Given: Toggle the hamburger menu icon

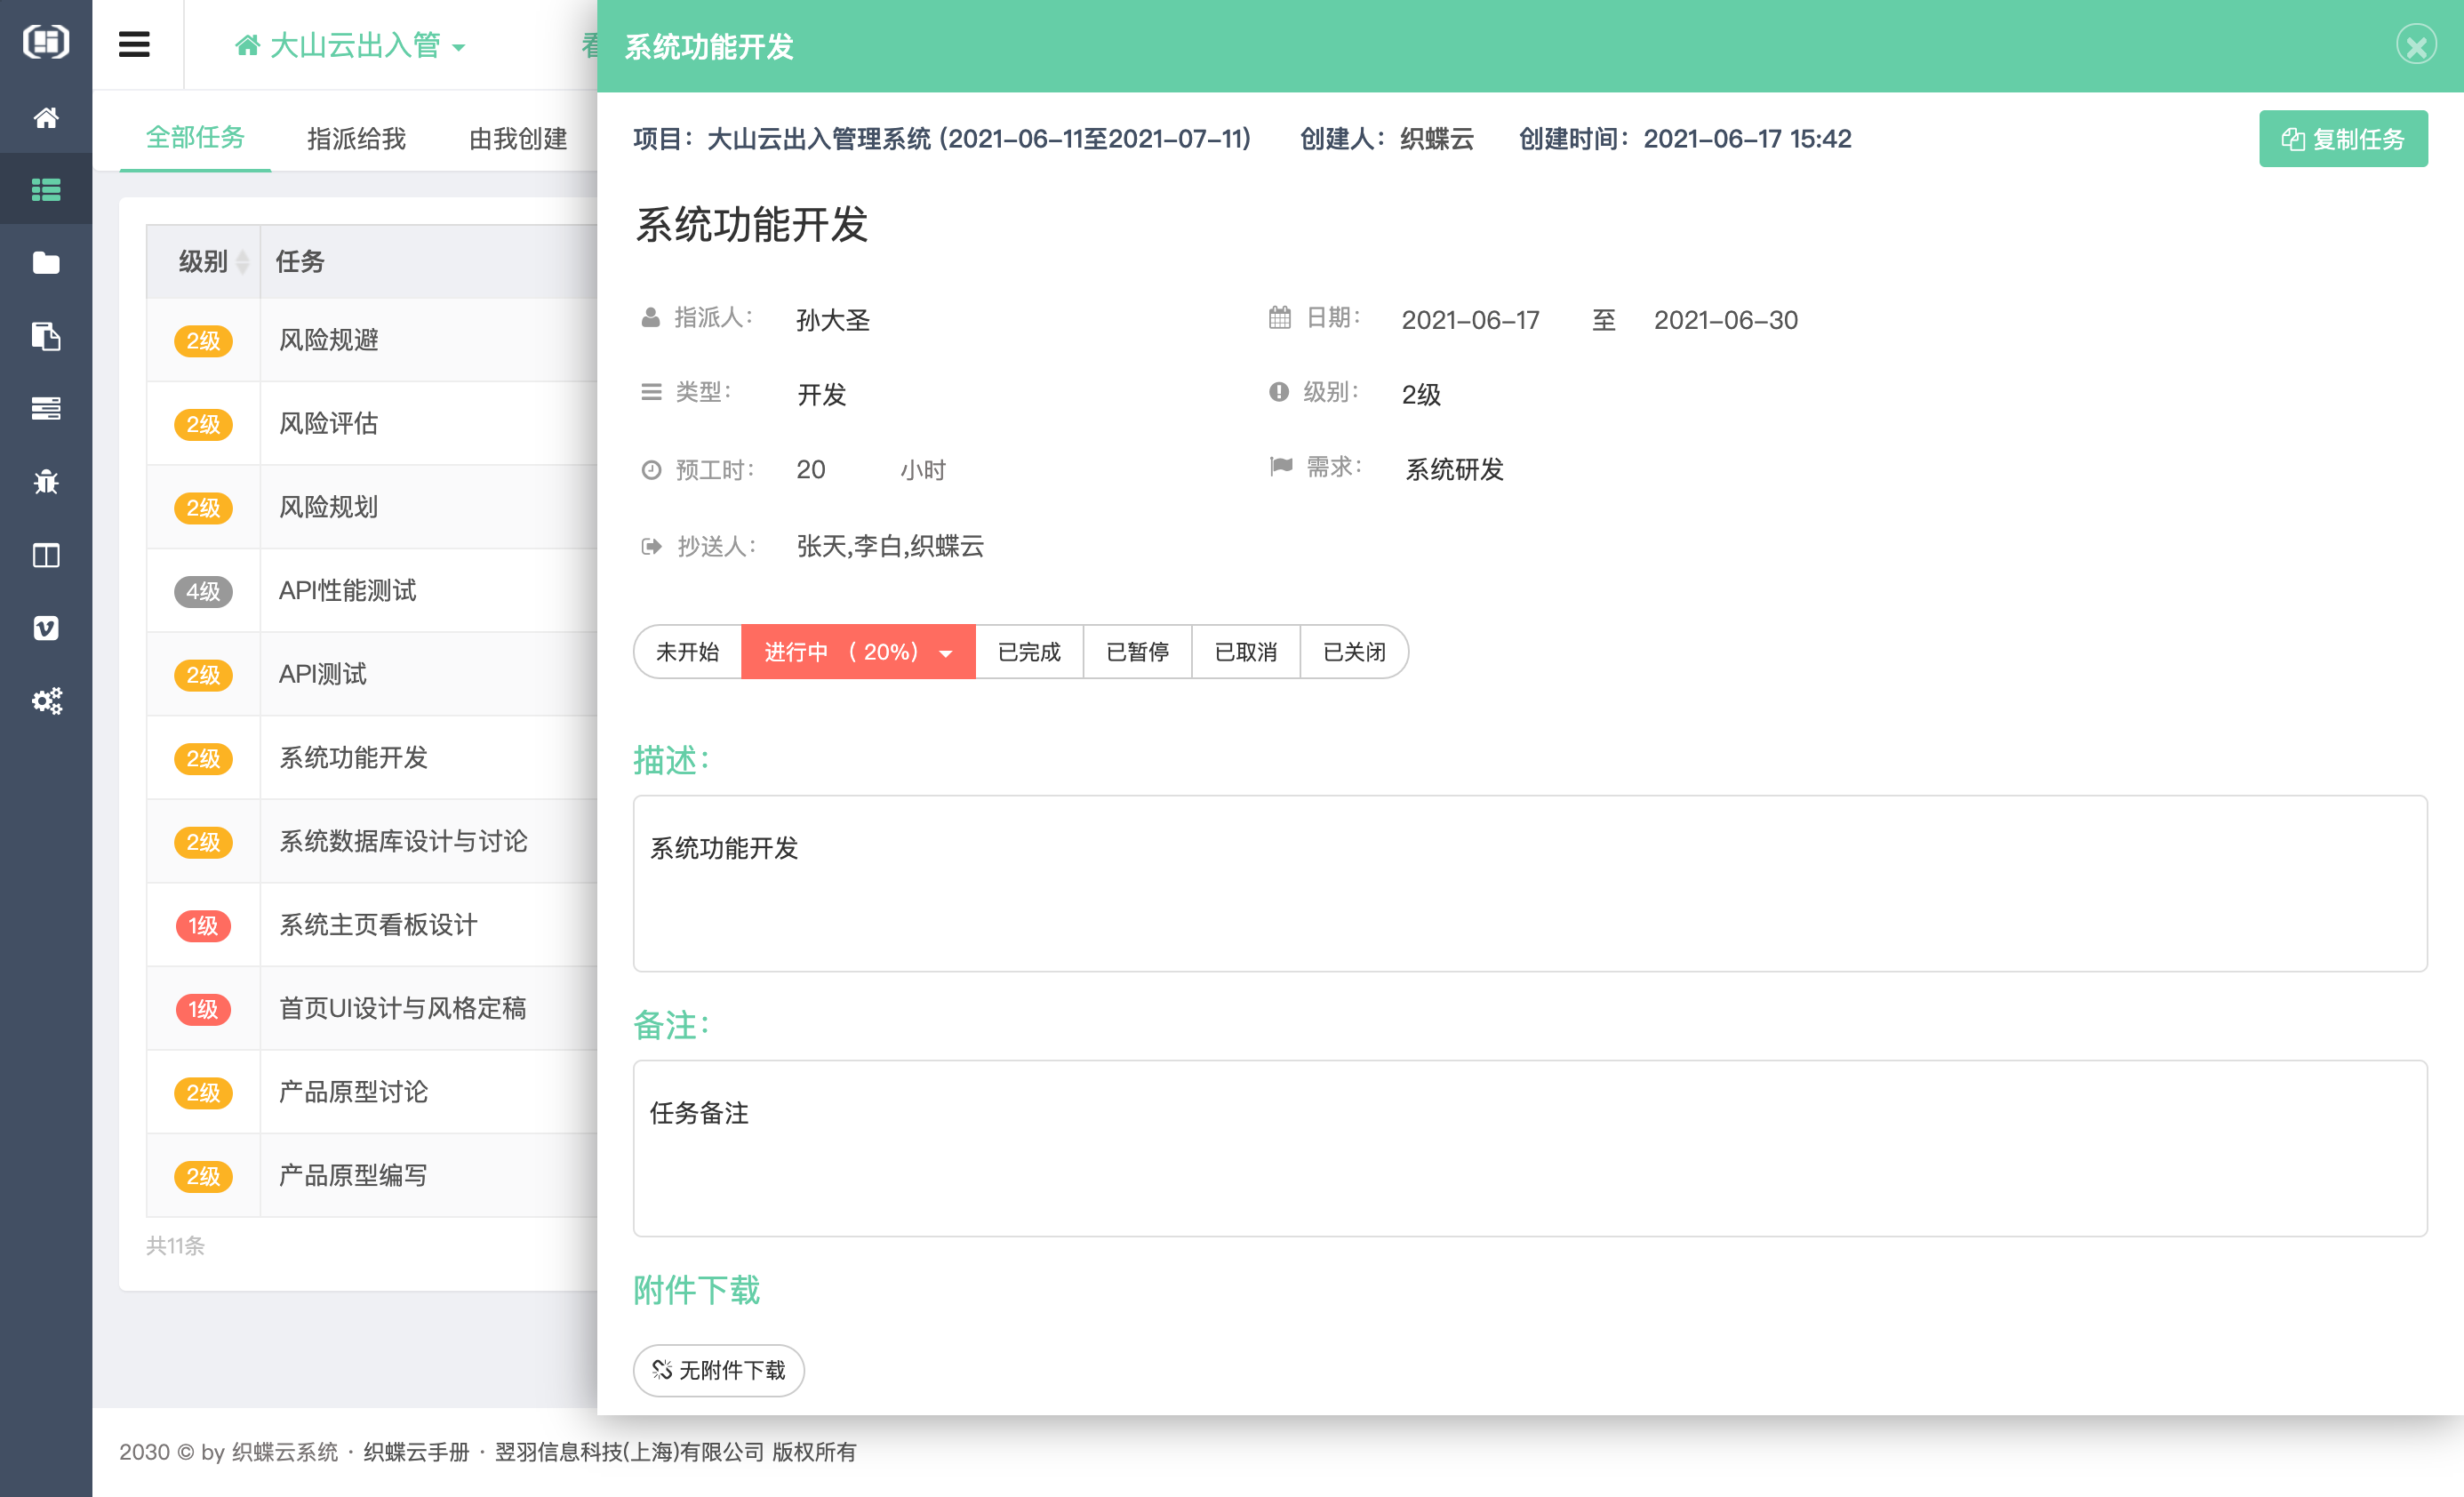Looking at the screenshot, I should [134, 45].
